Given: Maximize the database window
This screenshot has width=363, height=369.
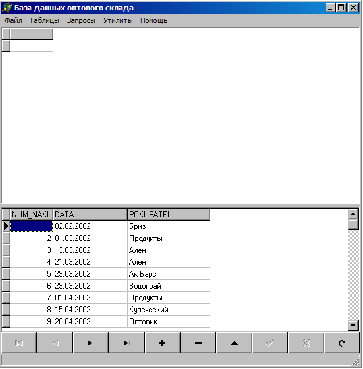Looking at the screenshot, I should [x=341, y=8].
